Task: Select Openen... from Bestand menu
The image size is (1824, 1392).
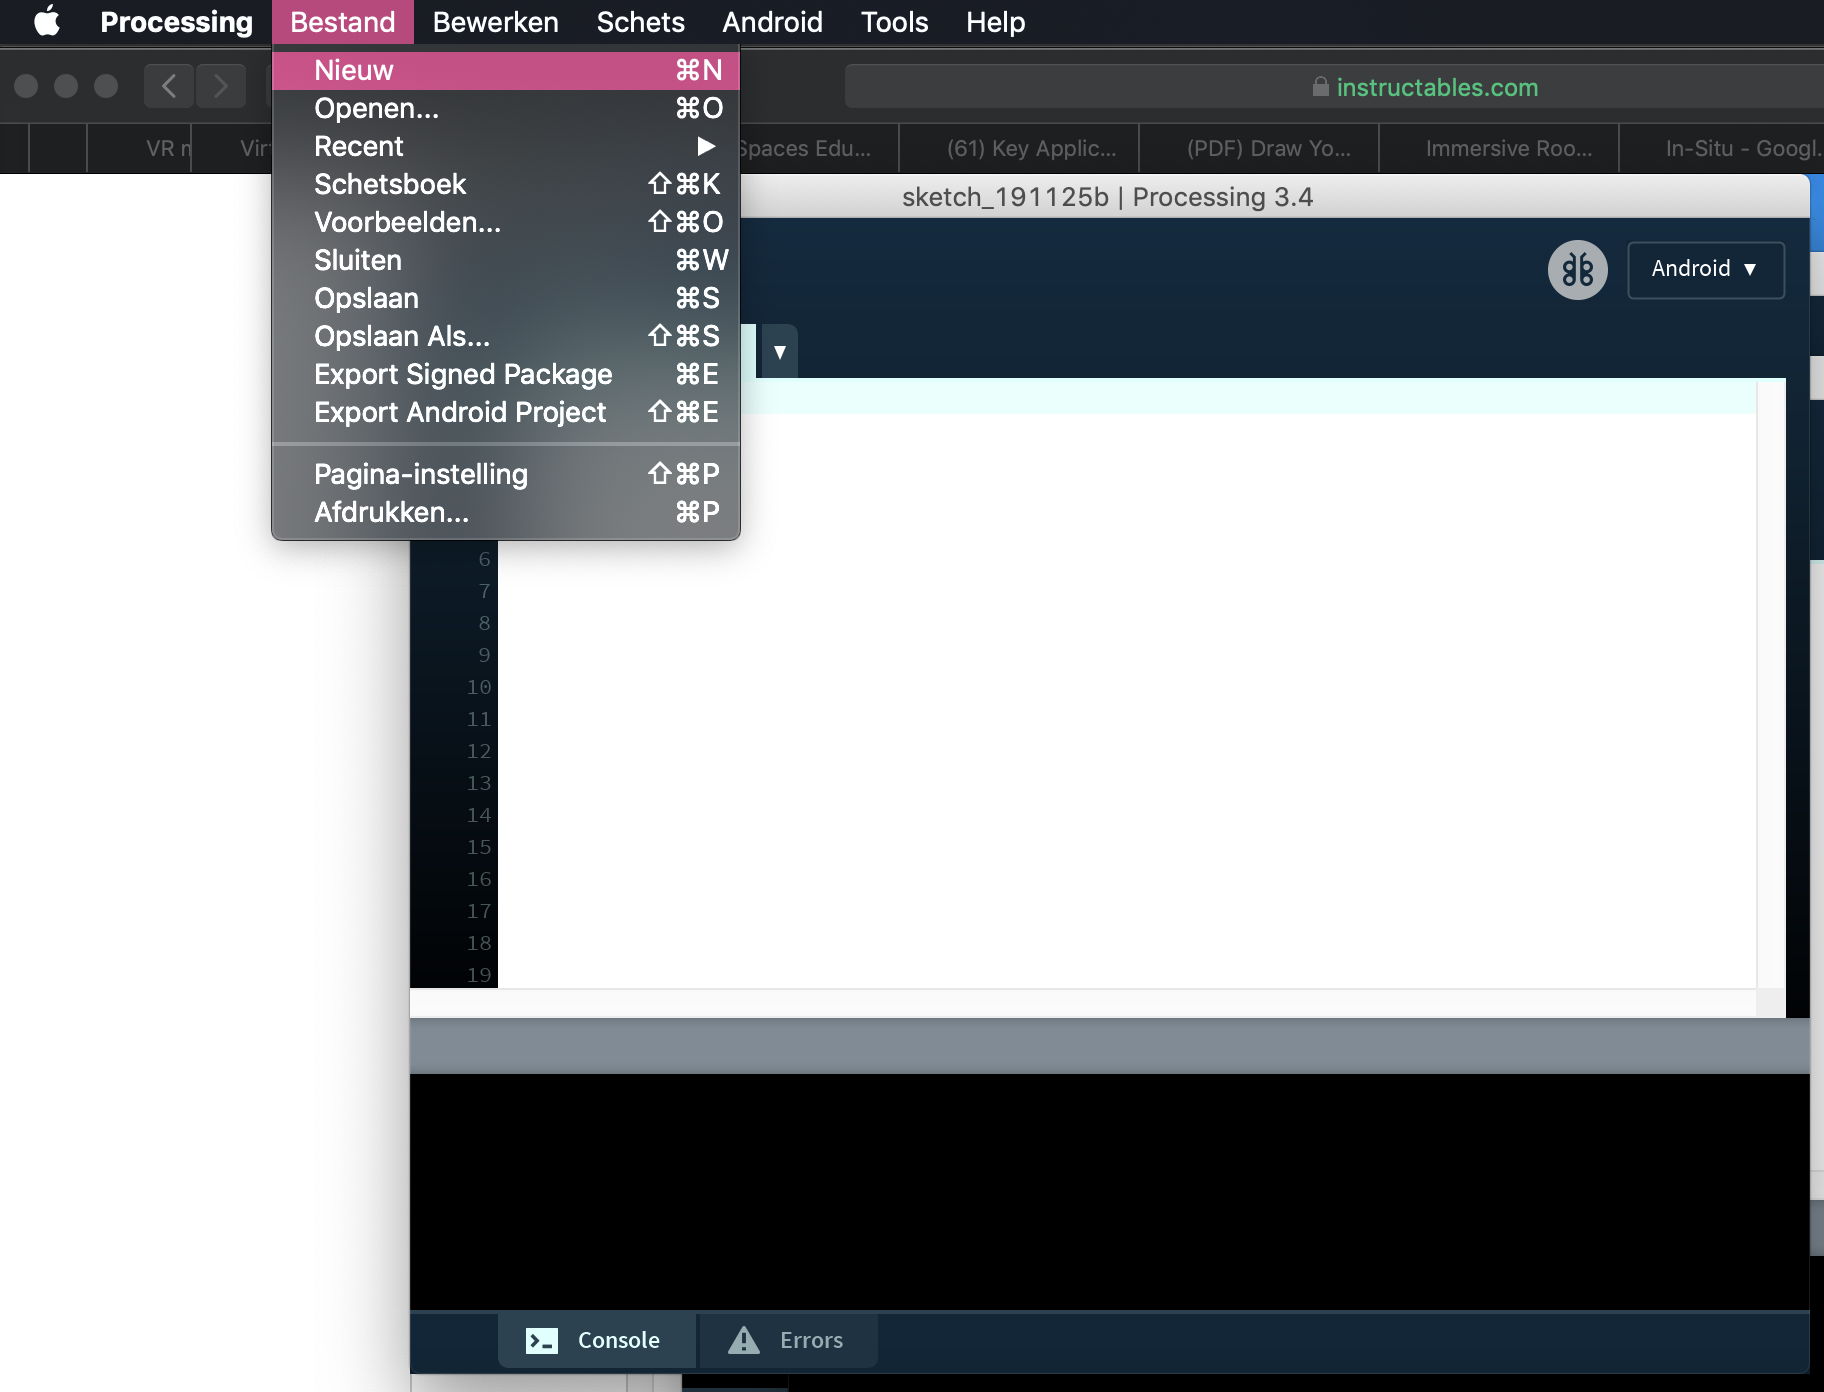Action: 506,108
